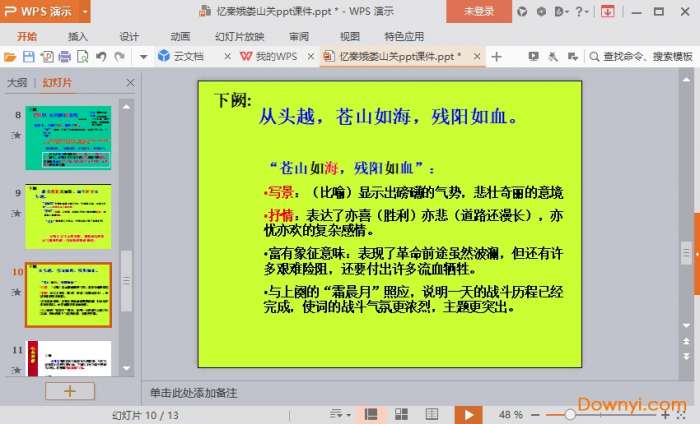Click the animation star under slide 10
Image resolution: width=700 pixels, height=424 pixels.
click(x=16, y=292)
